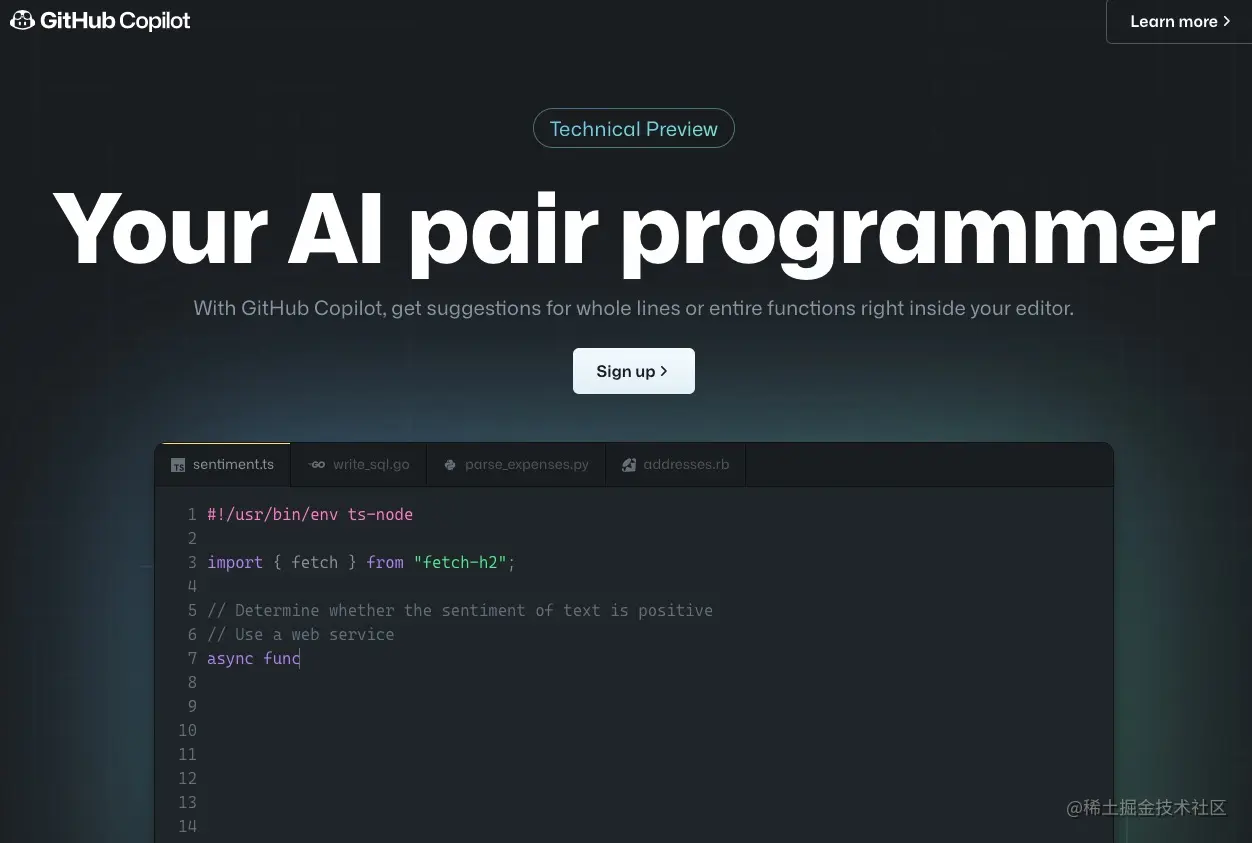Click the "// Determine whether the sentiment" comment line
The height and width of the screenshot is (843, 1252).
(460, 610)
